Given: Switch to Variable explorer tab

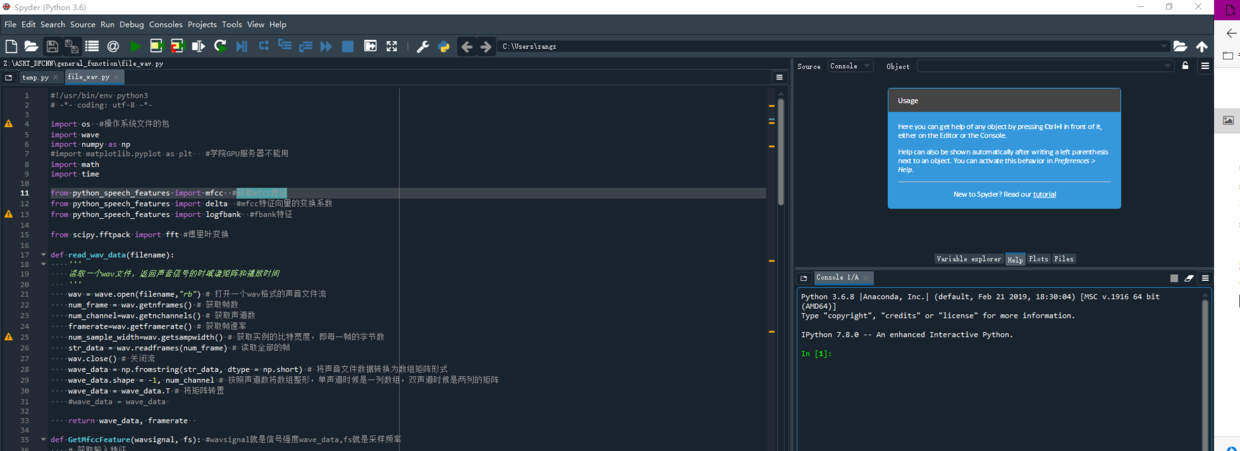Looking at the screenshot, I should pyautogui.click(x=969, y=259).
